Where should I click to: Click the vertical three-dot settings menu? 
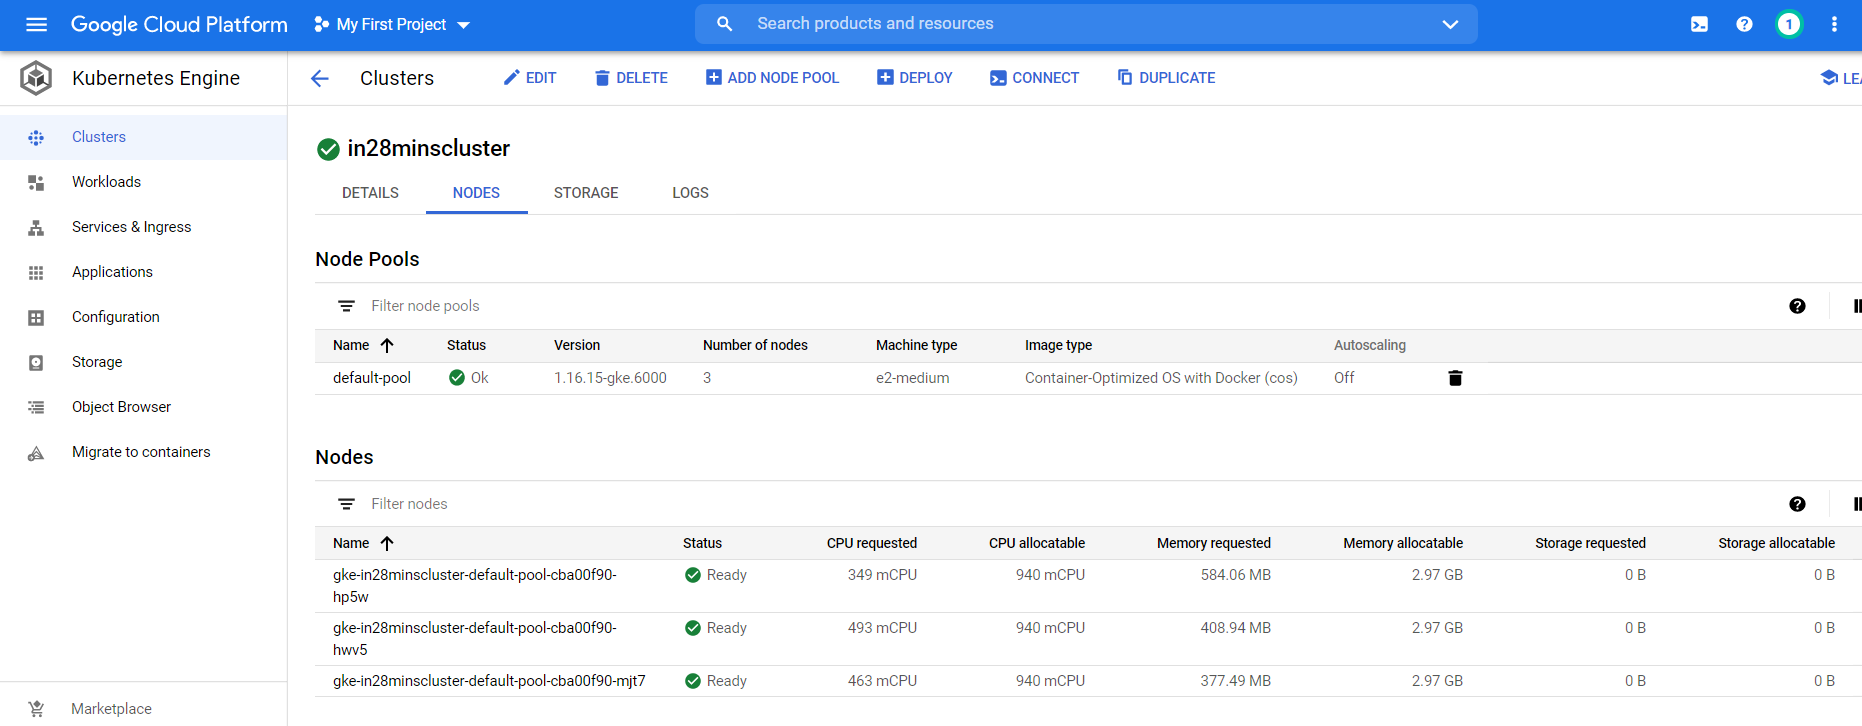pyautogui.click(x=1834, y=24)
